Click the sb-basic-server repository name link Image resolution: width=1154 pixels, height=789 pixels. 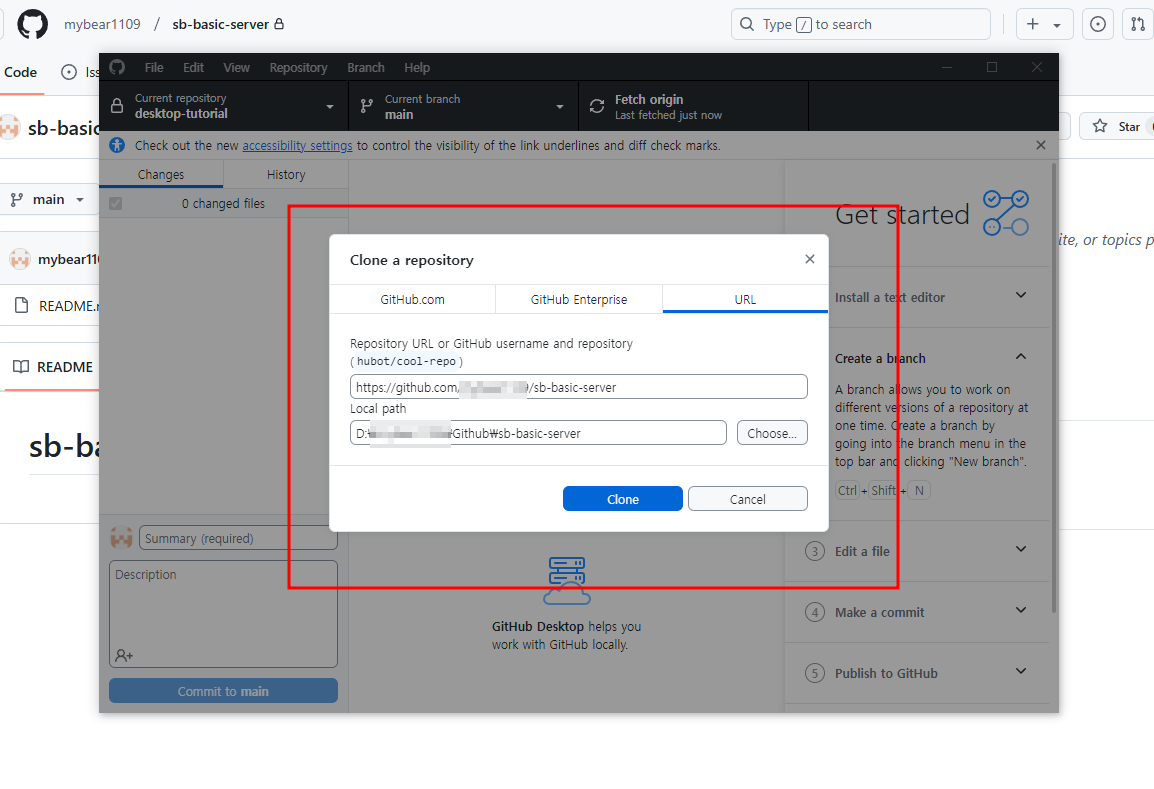(221, 24)
